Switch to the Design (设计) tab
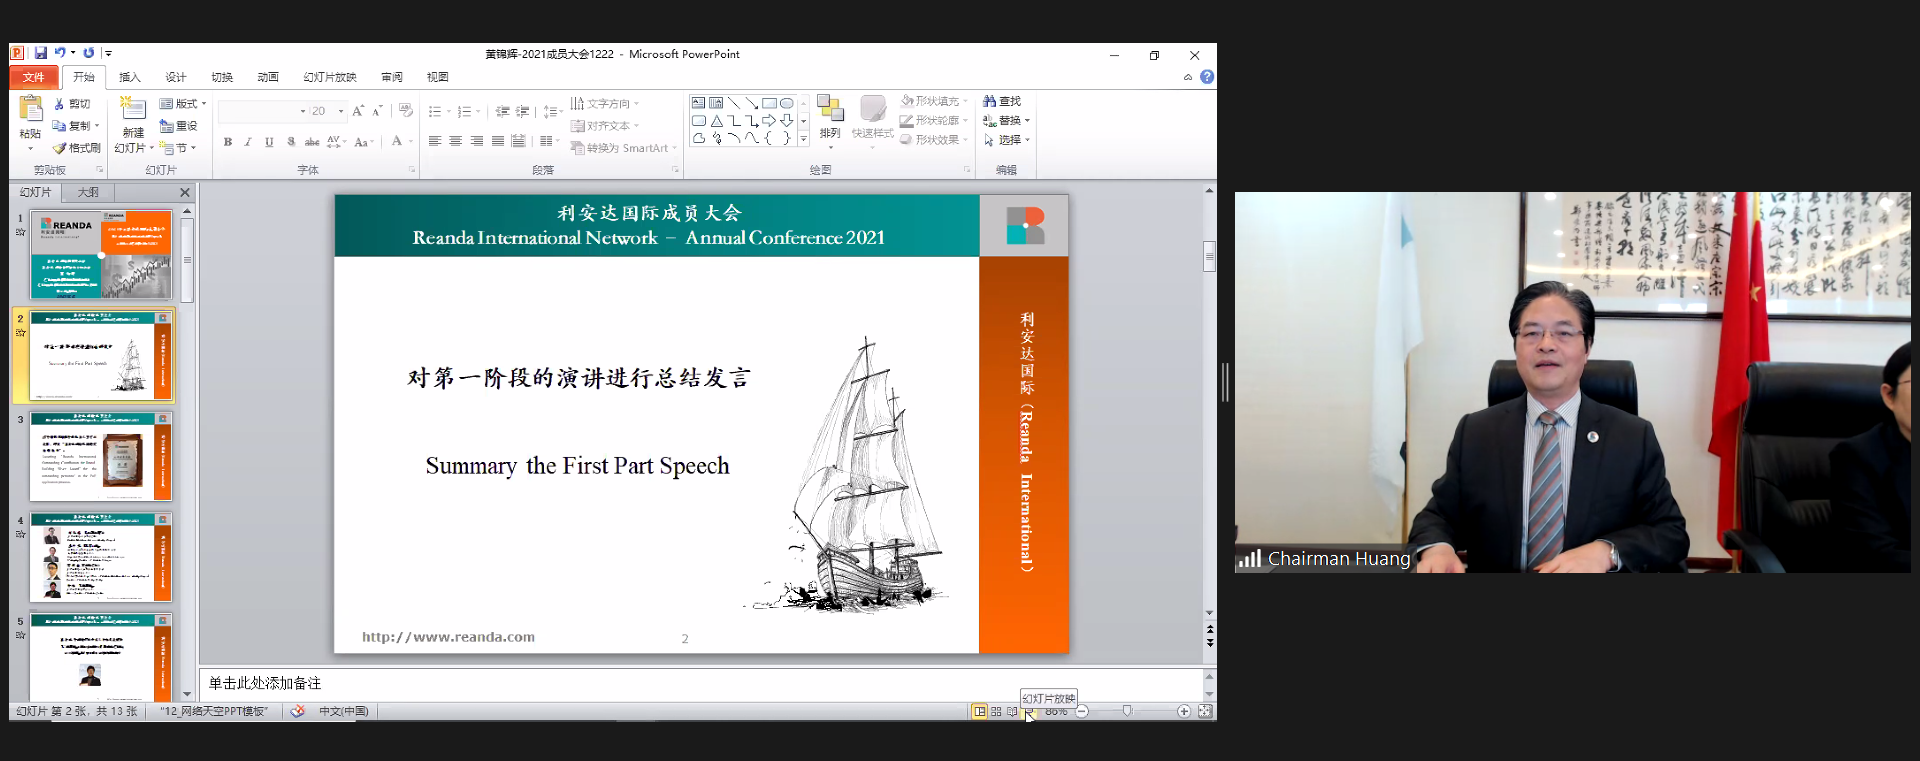 coord(176,77)
